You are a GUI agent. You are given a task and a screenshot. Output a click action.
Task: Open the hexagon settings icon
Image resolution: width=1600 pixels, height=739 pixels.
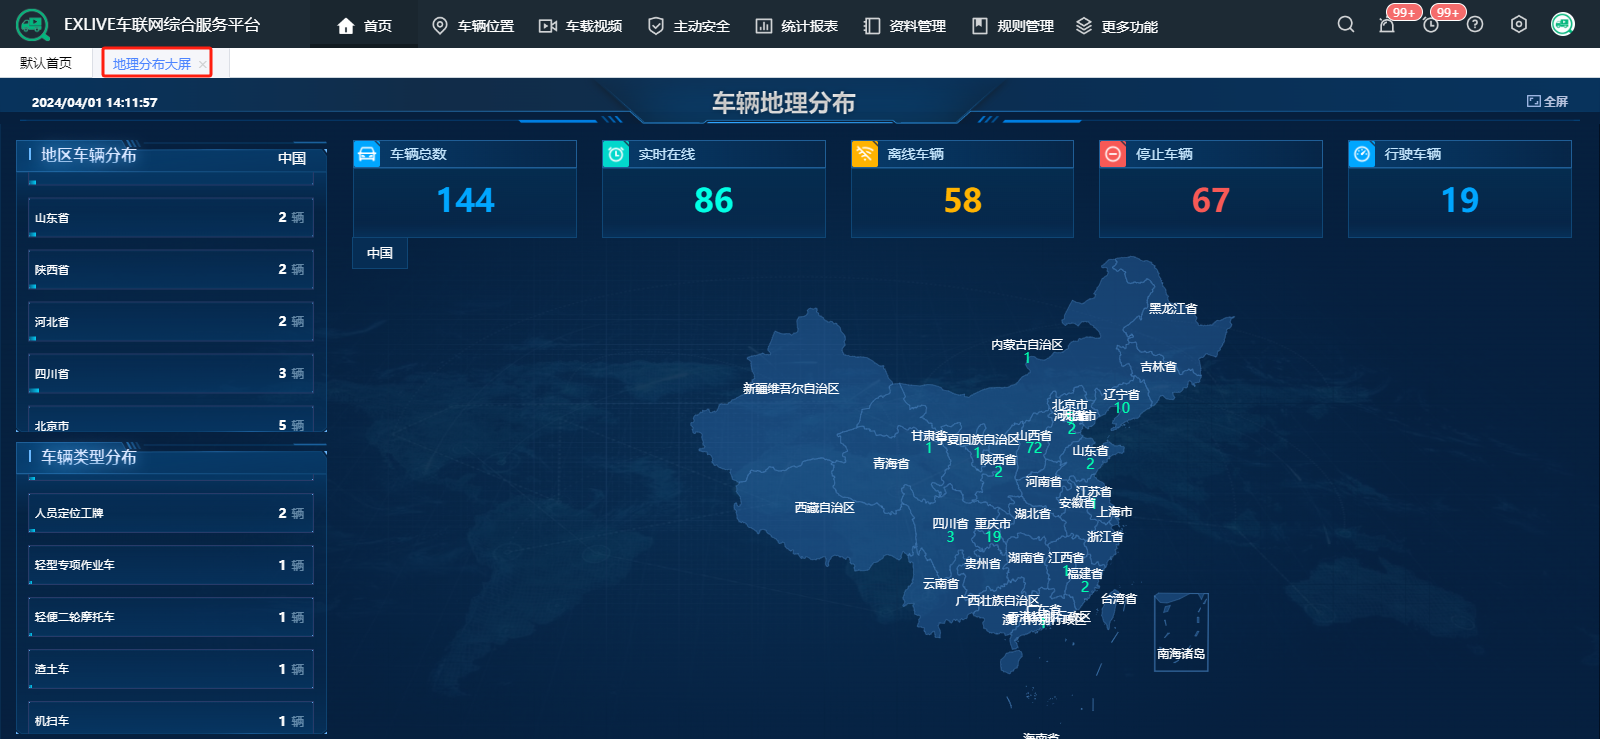[x=1519, y=25]
